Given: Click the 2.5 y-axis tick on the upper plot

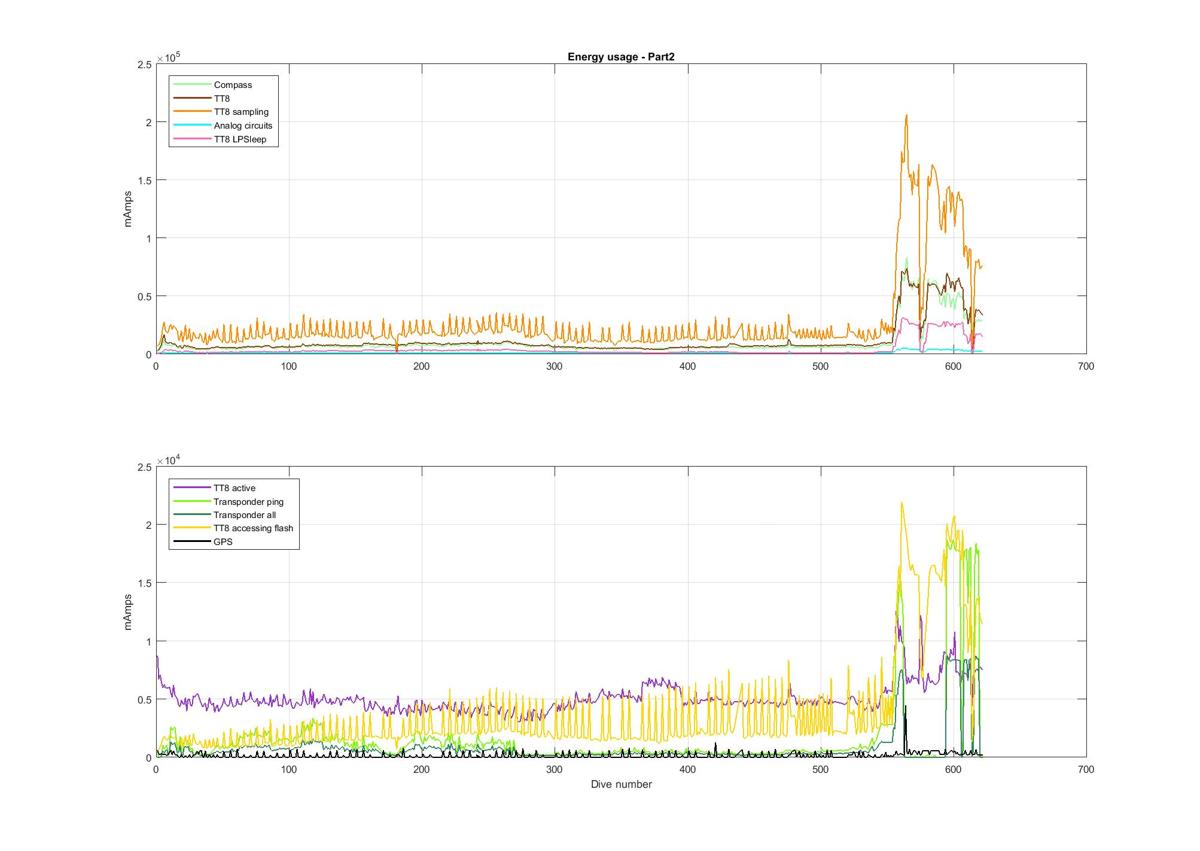Looking at the screenshot, I should pyautogui.click(x=144, y=64).
